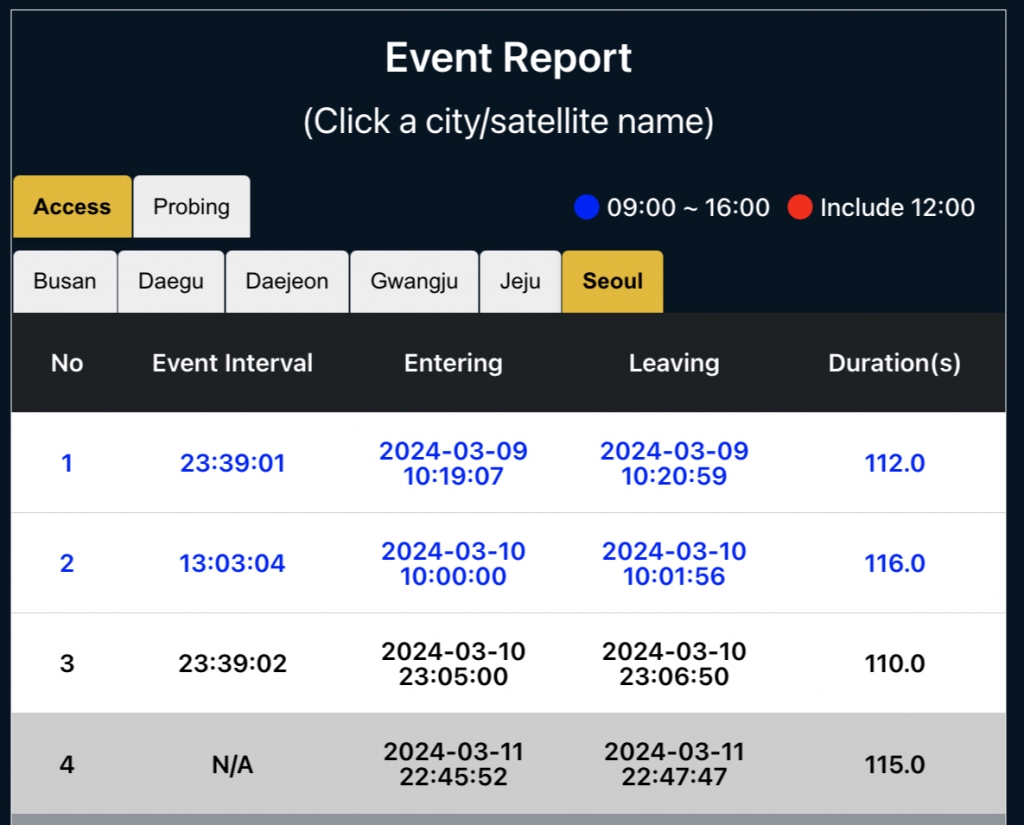Select the 23:39:01 event interval cell

(232, 463)
